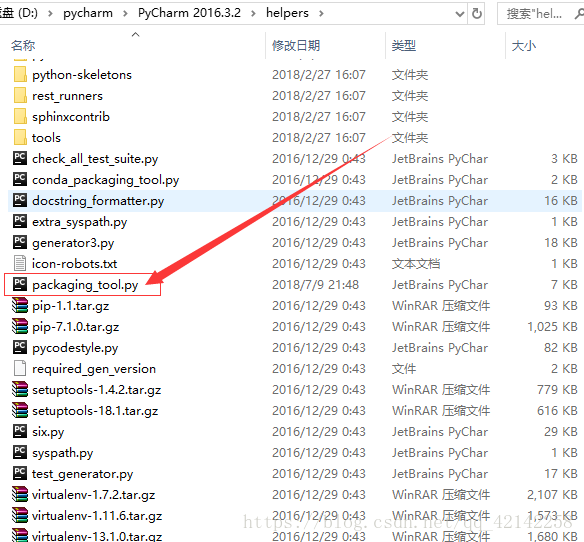
Task: Click the pip-7.1.0.tar.gz WinRAR archive icon
Action: [20, 326]
